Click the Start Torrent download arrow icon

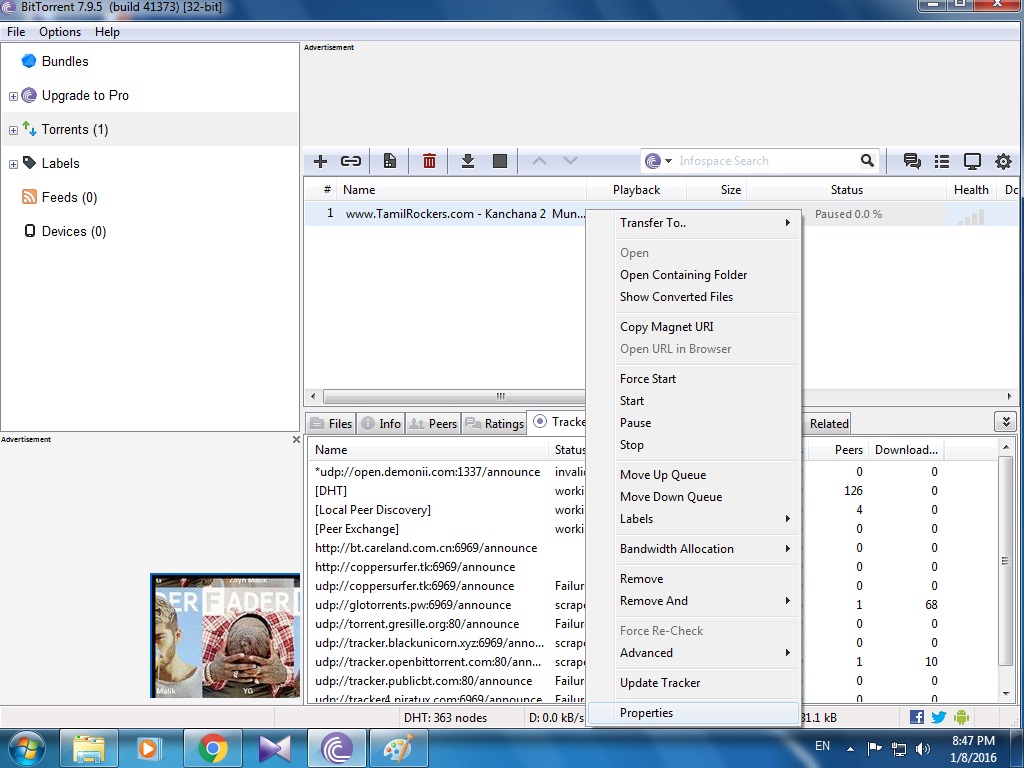point(468,161)
